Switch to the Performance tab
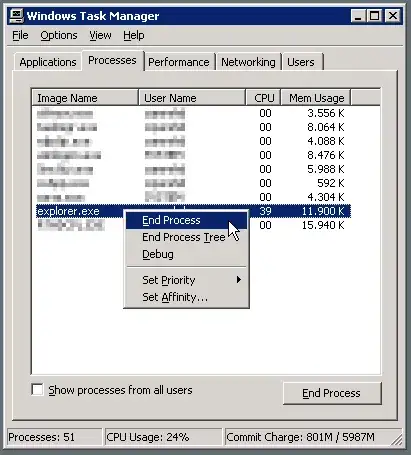Screen dimensions: 411x455 [179, 62]
